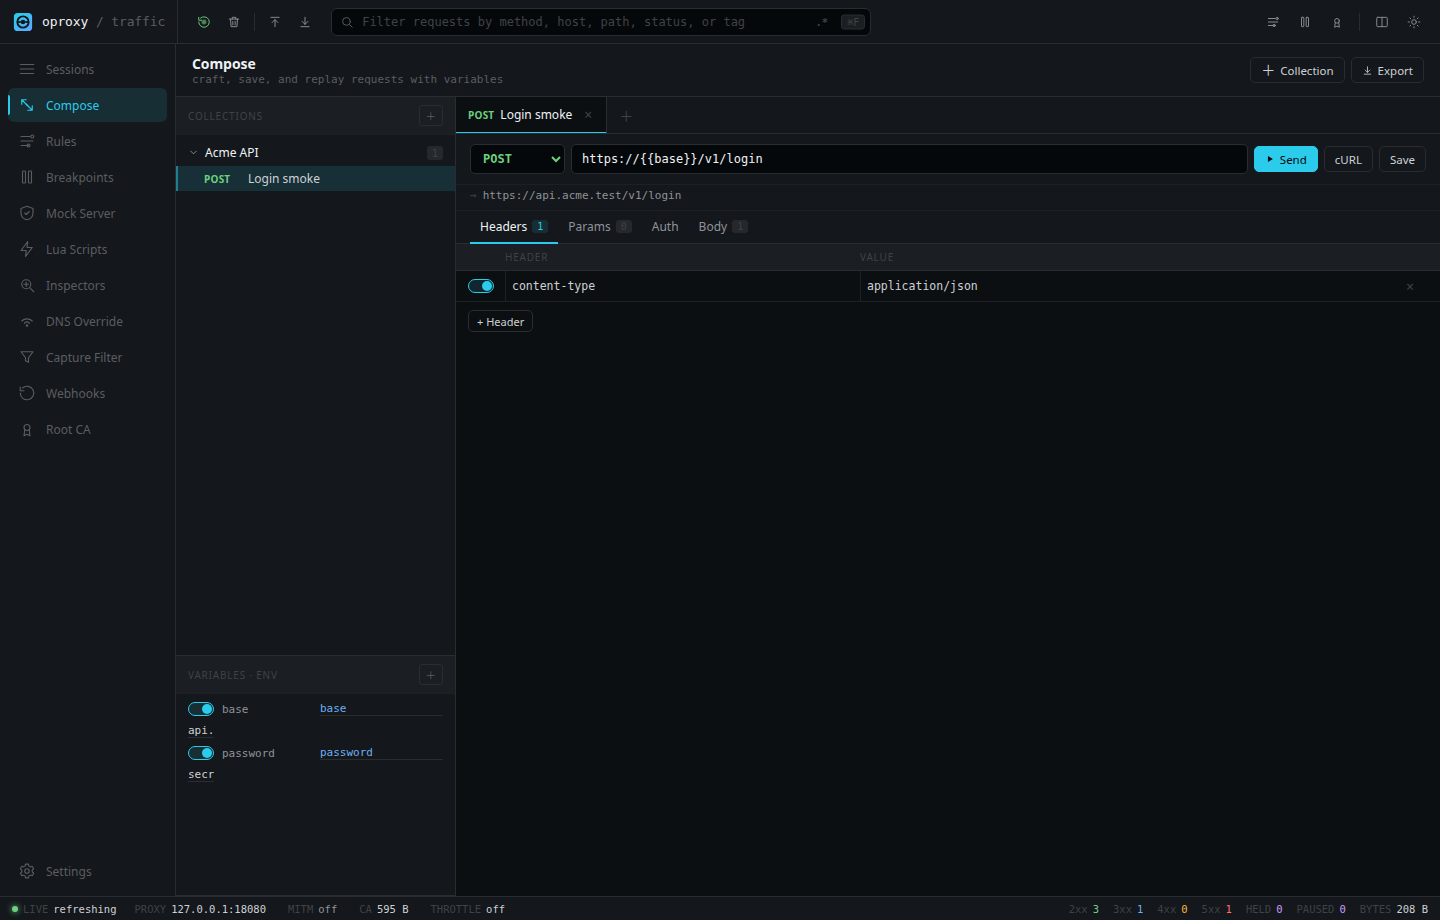Click the upload arrow icon in toolbar
Viewport: 1440px width, 920px height.
pyautogui.click(x=275, y=22)
